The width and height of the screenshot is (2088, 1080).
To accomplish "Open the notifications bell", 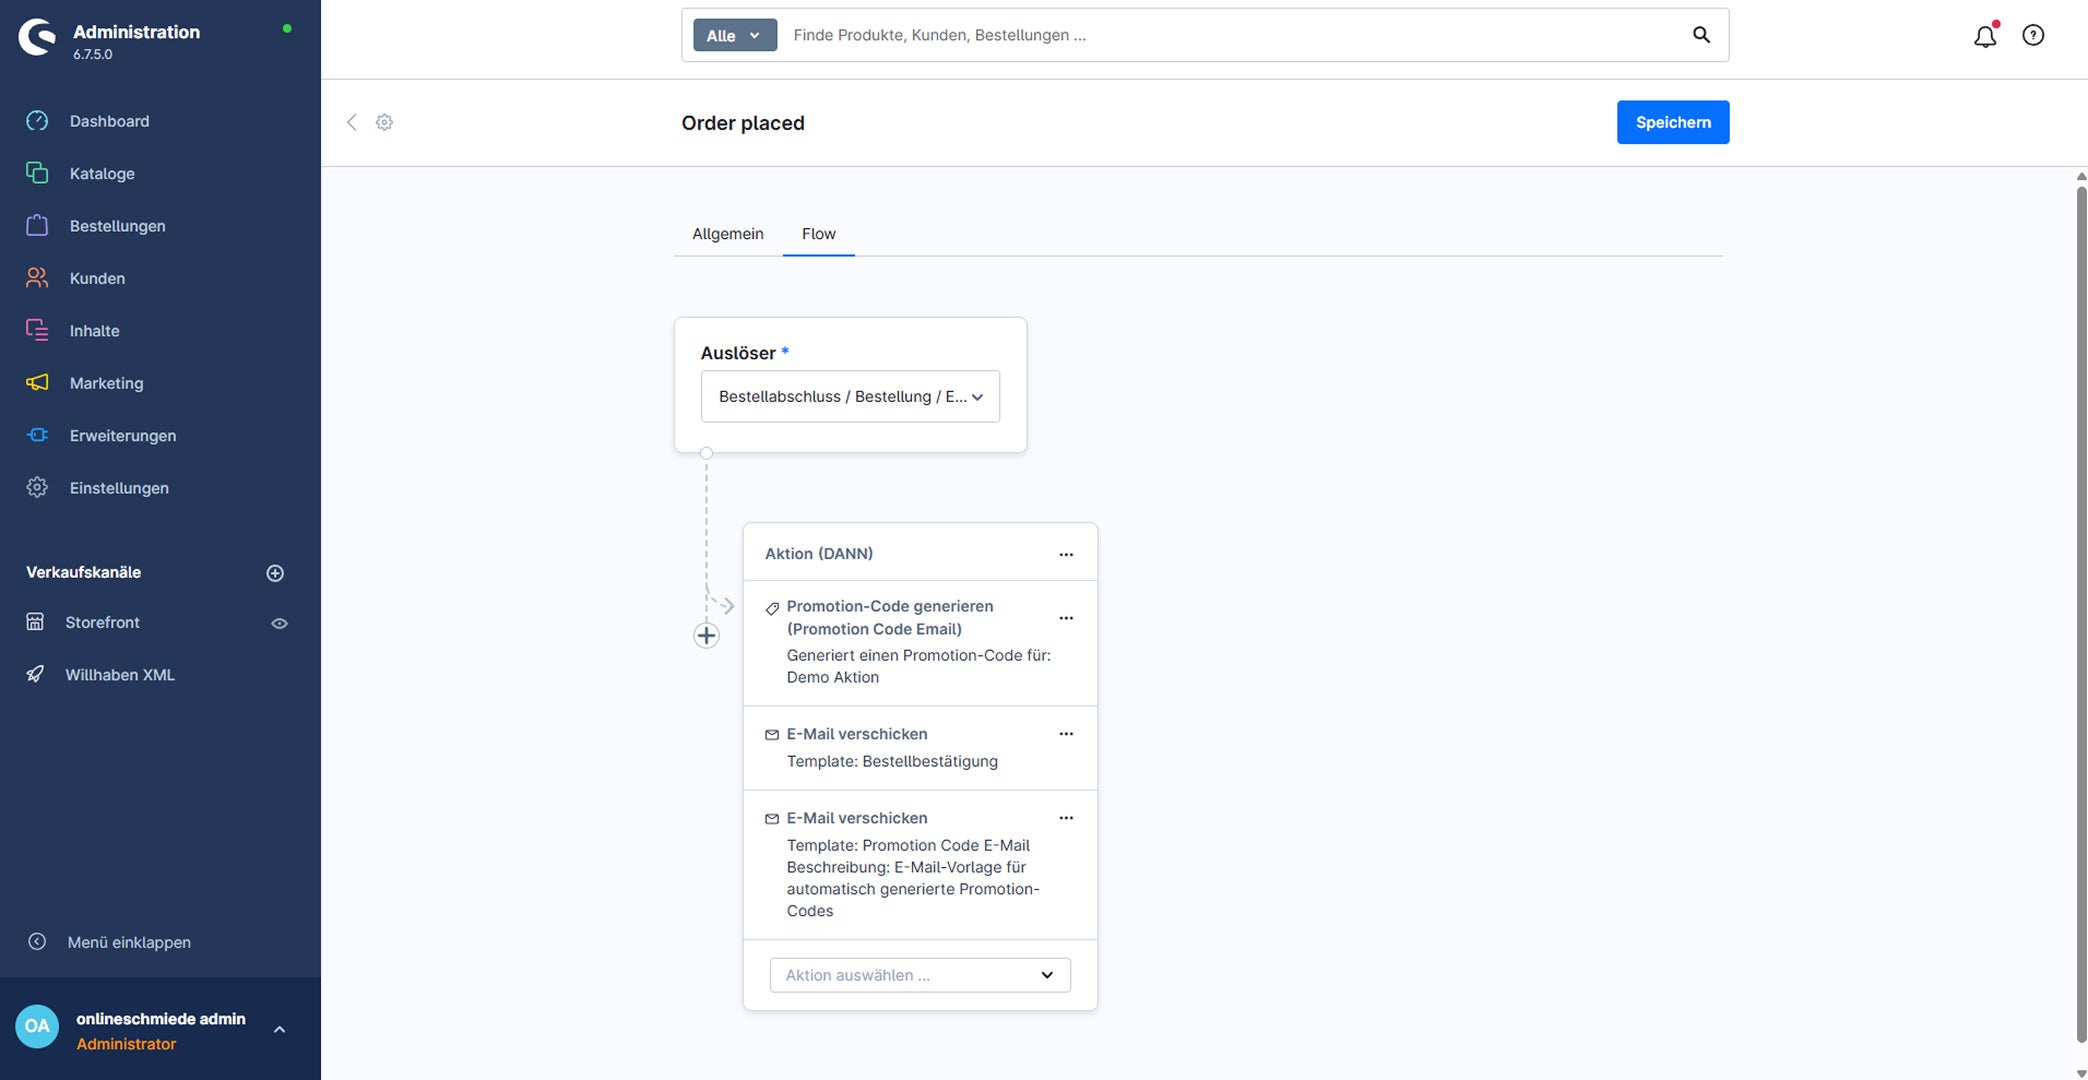I will point(1985,36).
